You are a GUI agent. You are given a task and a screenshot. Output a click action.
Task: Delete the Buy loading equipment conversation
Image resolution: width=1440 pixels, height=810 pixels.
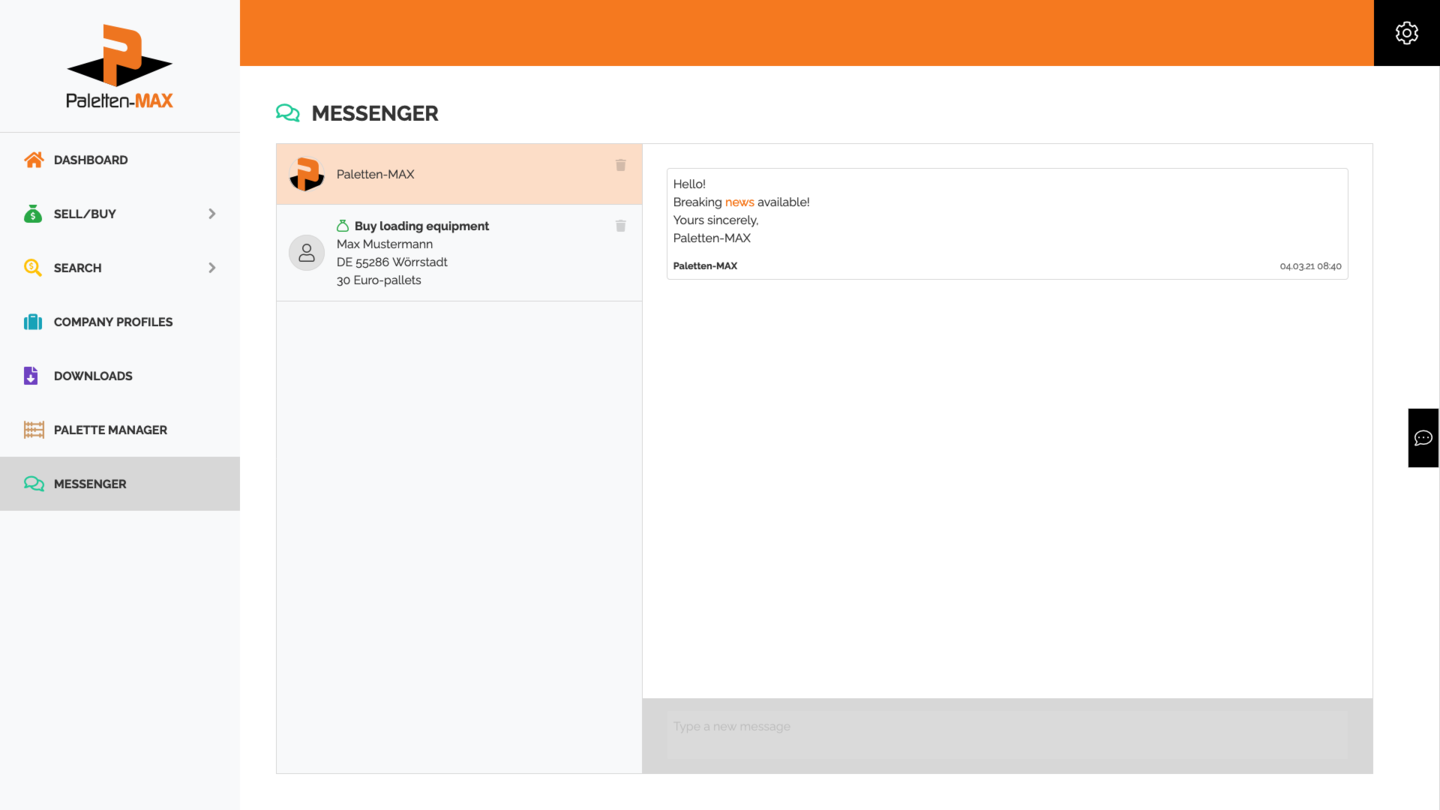pyautogui.click(x=620, y=226)
